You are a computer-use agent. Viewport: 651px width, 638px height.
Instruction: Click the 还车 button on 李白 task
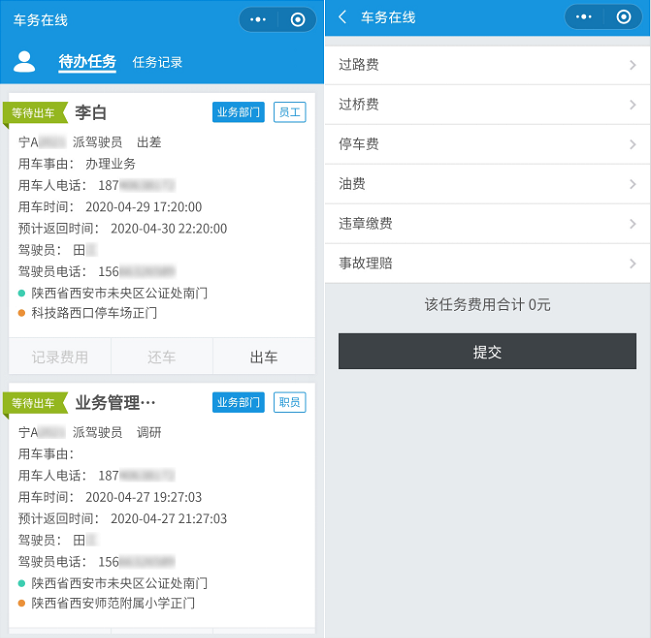click(162, 357)
